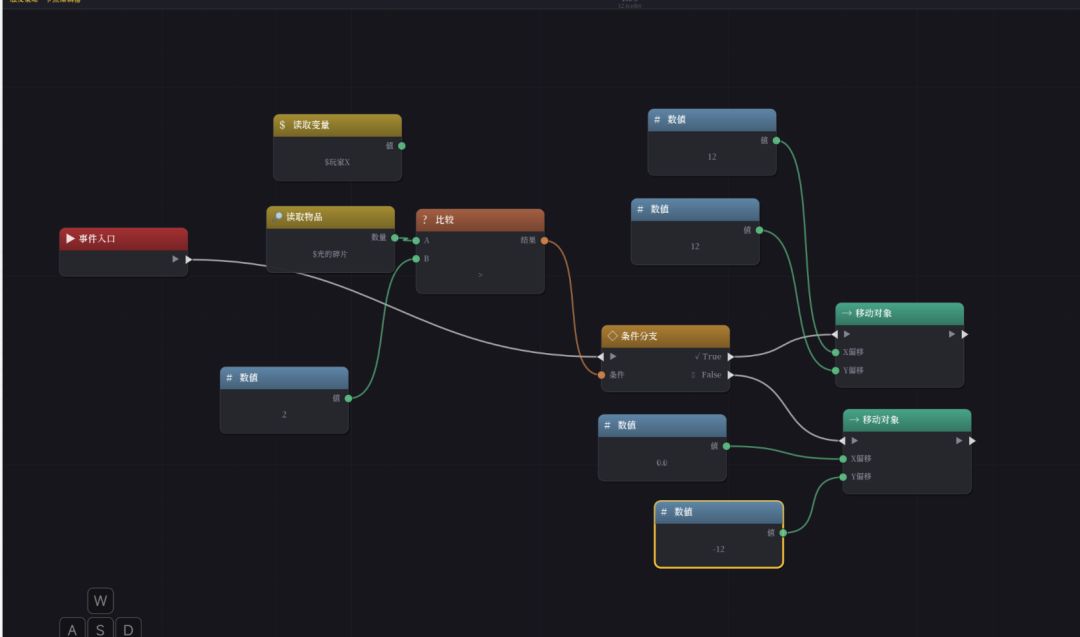Click the diamond icon on 条件分支 node
The width and height of the screenshot is (1080, 637).
pos(612,336)
